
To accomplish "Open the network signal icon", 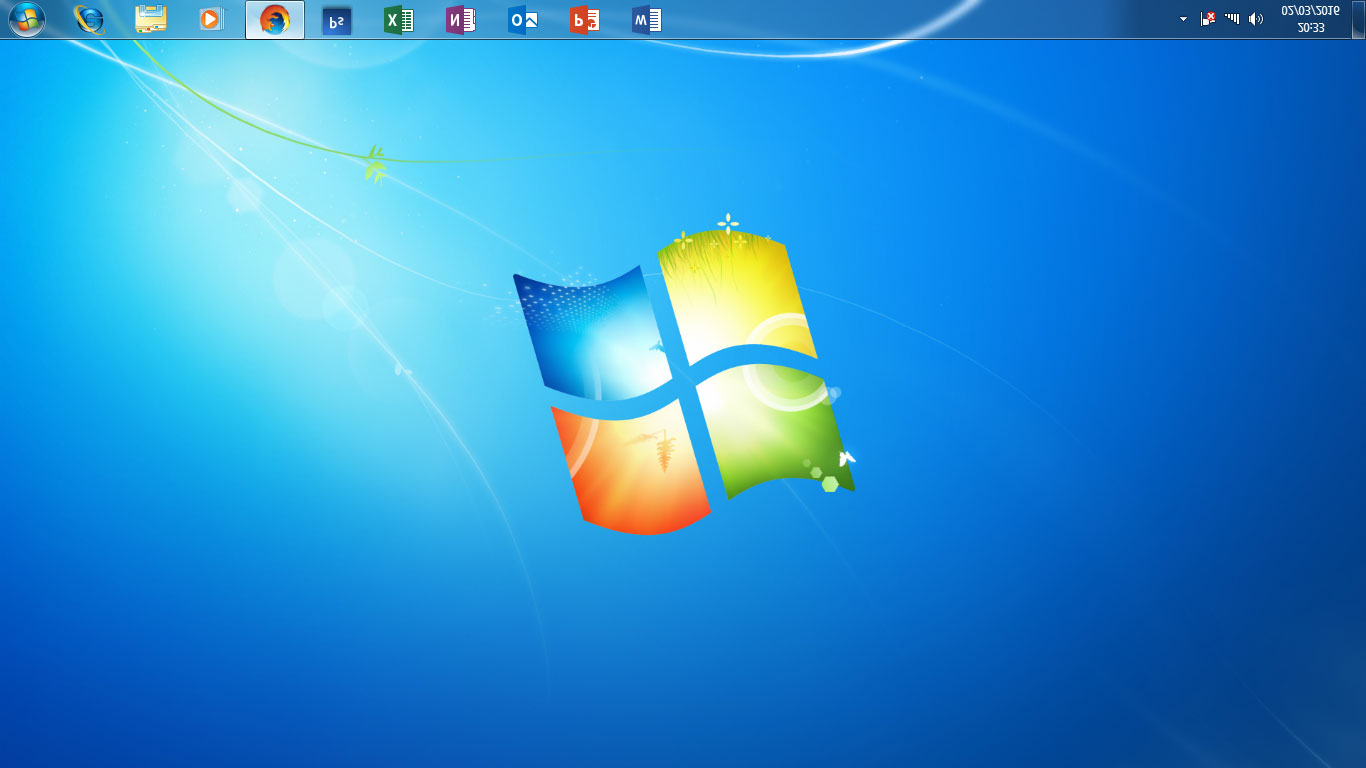I will pyautogui.click(x=1232, y=19).
